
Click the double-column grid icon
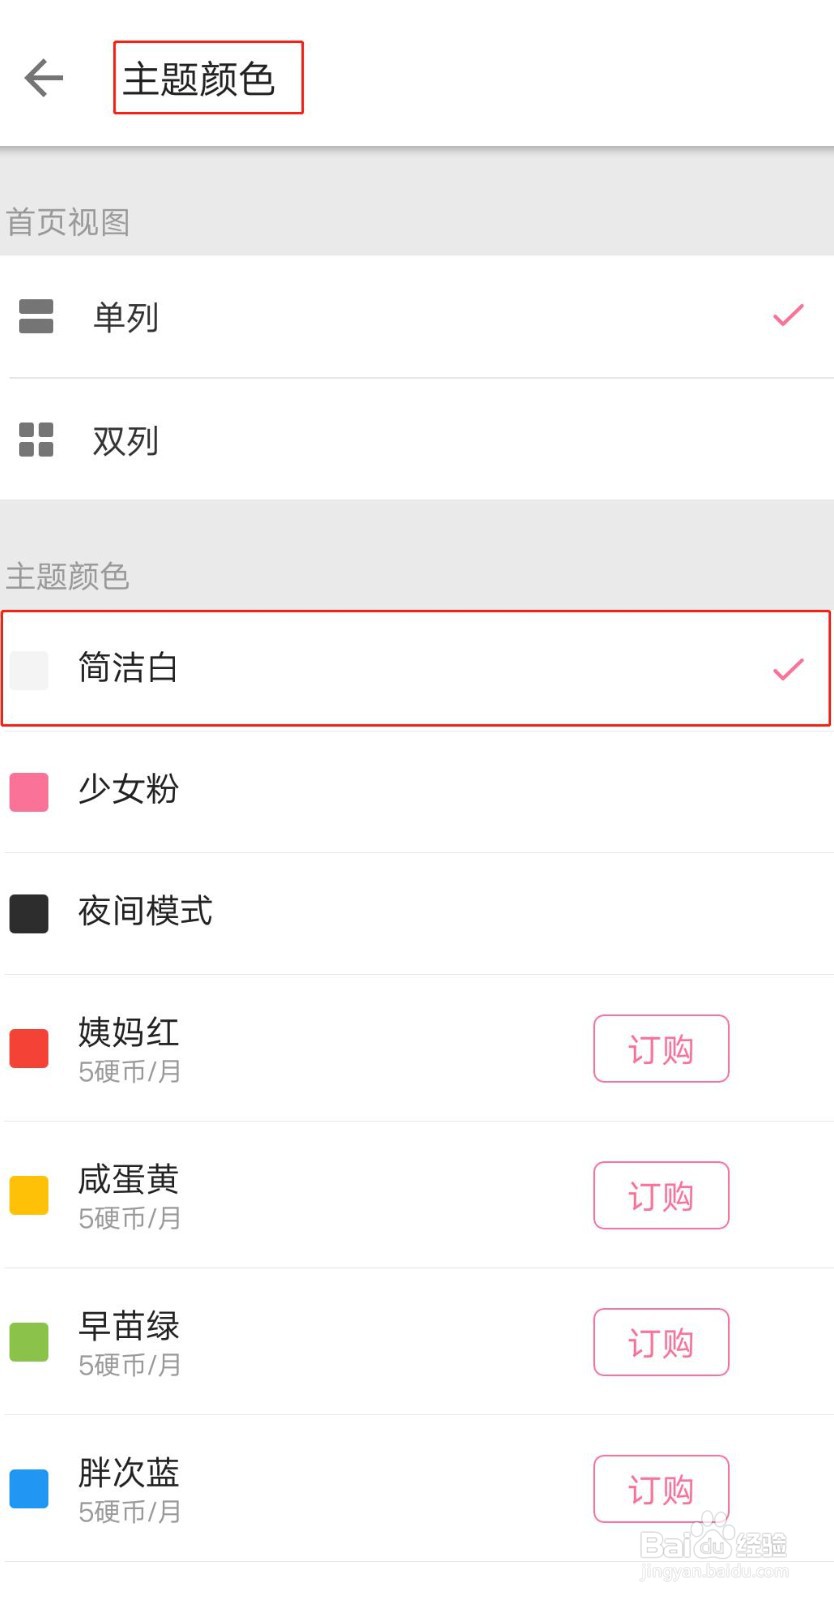(x=36, y=439)
